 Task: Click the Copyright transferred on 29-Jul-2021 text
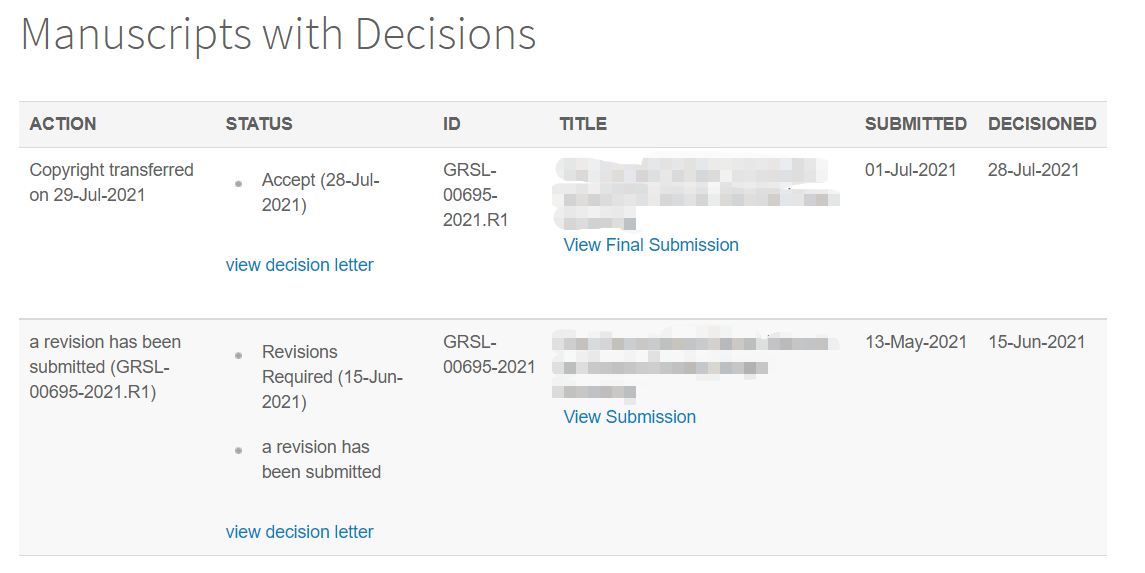coord(111,182)
